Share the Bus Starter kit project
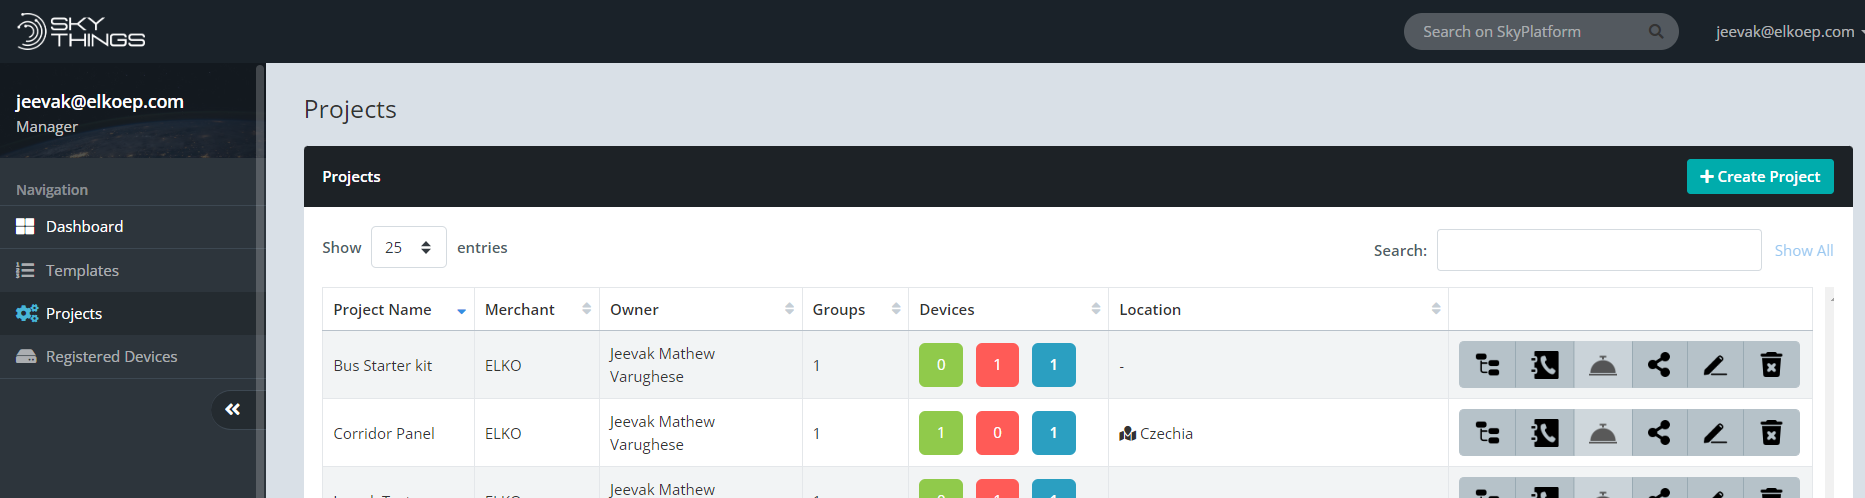1865x498 pixels. click(1659, 365)
